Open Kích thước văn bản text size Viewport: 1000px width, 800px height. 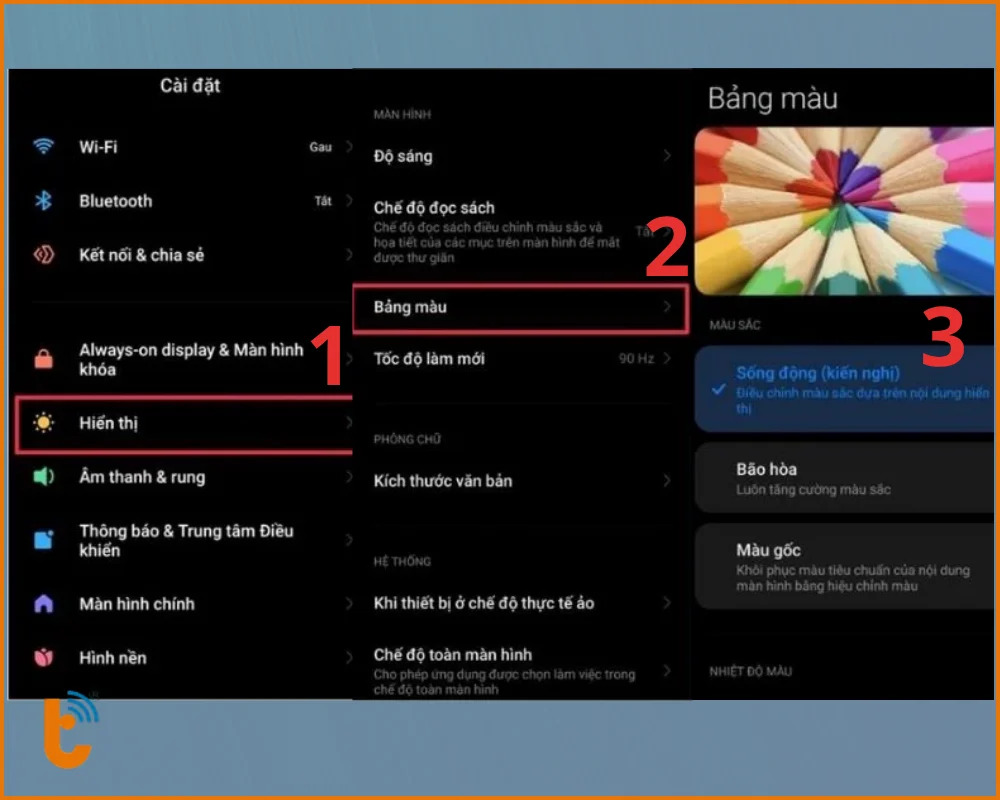point(522,481)
